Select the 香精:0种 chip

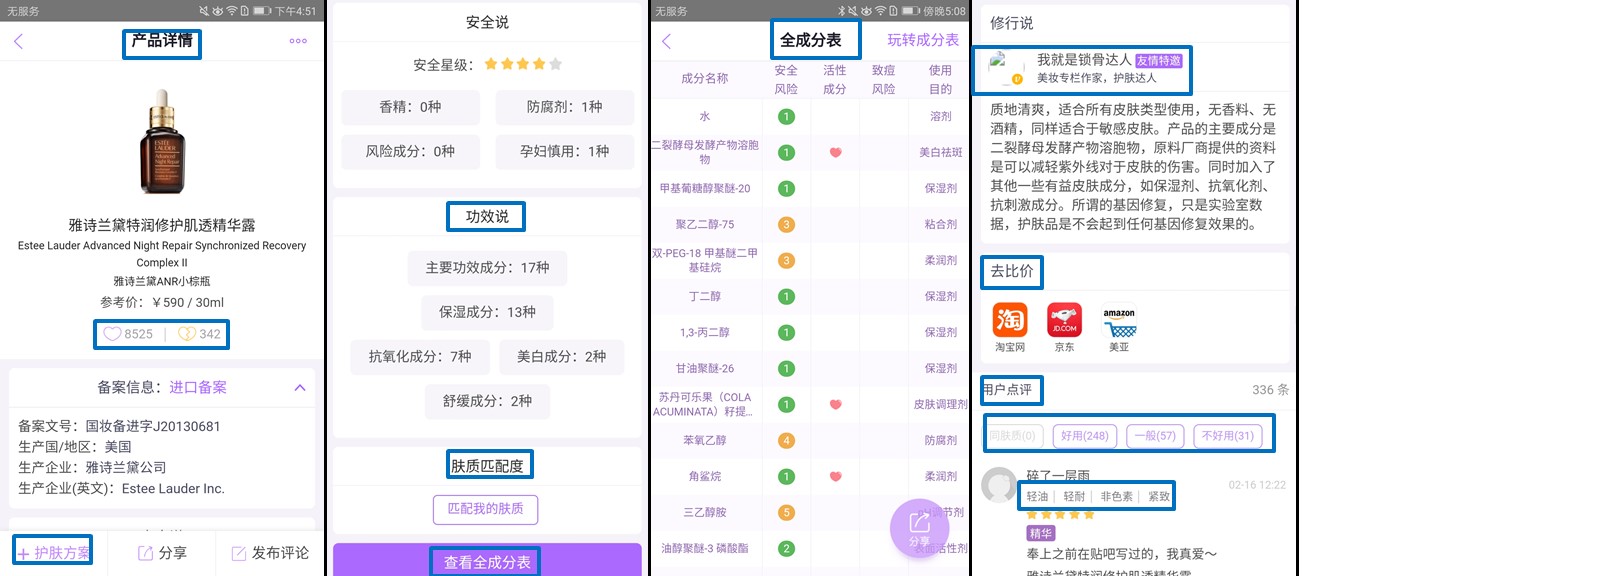(410, 107)
